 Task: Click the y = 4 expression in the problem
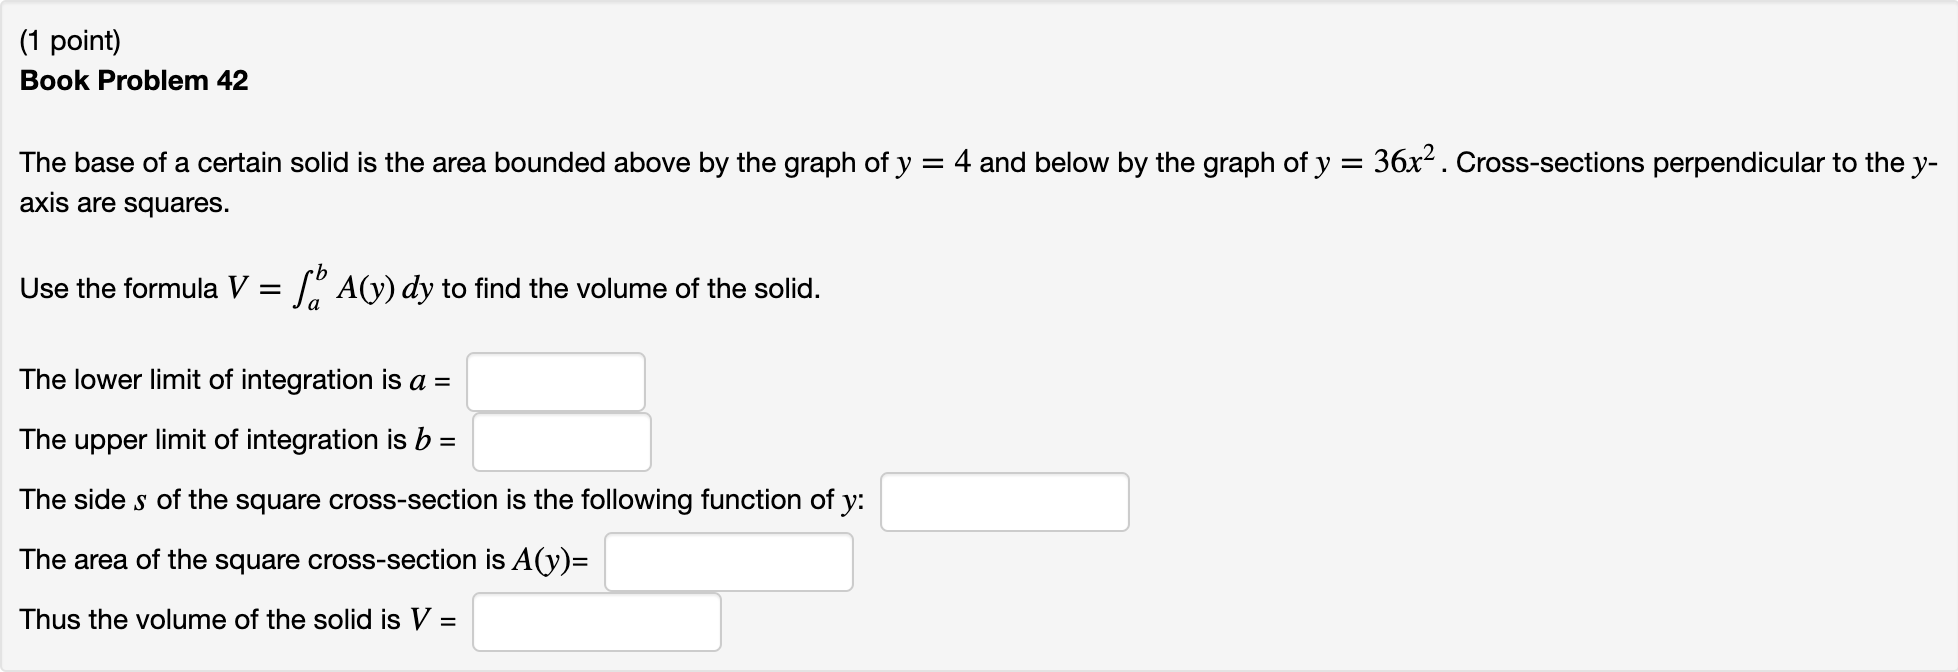point(934,160)
